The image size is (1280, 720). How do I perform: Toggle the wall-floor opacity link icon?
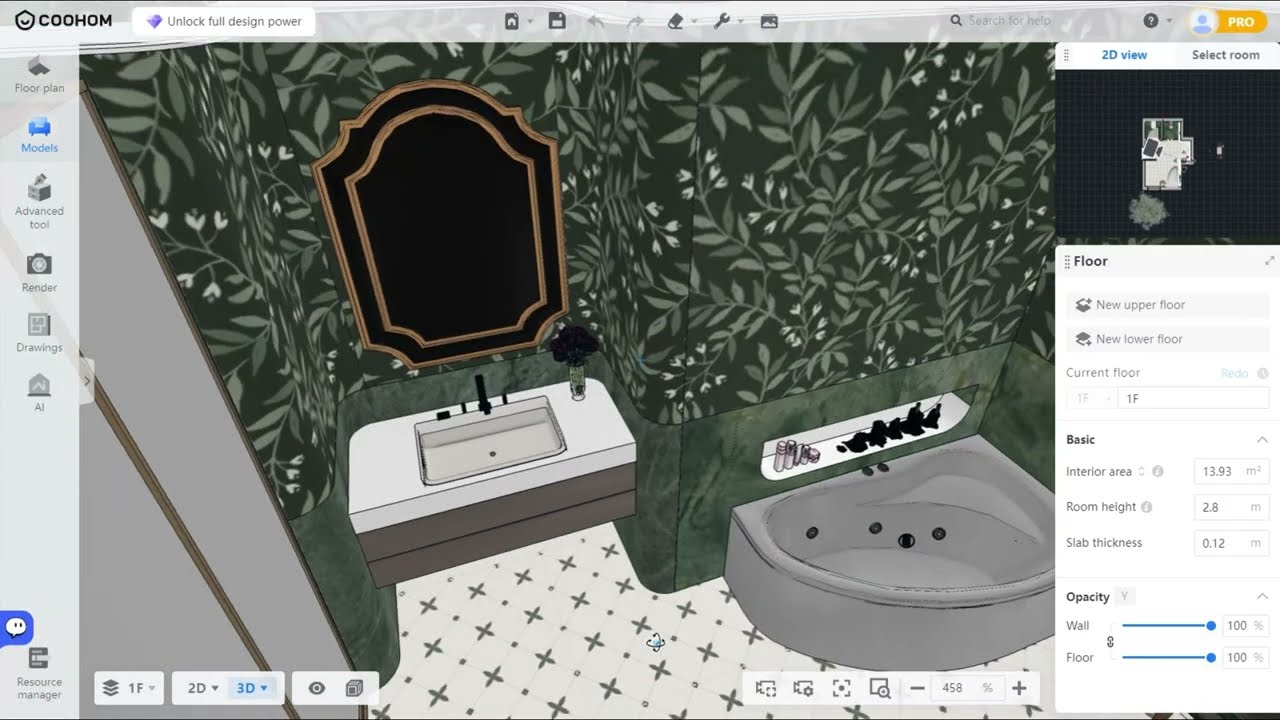click(1110, 642)
